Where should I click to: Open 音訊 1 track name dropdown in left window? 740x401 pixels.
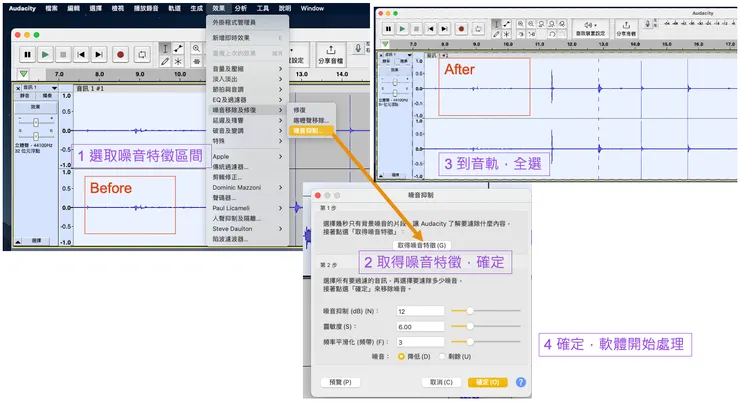[54, 88]
